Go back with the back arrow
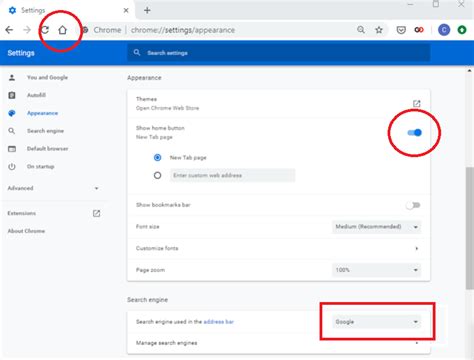This screenshot has height=360, width=474. coord(9,30)
